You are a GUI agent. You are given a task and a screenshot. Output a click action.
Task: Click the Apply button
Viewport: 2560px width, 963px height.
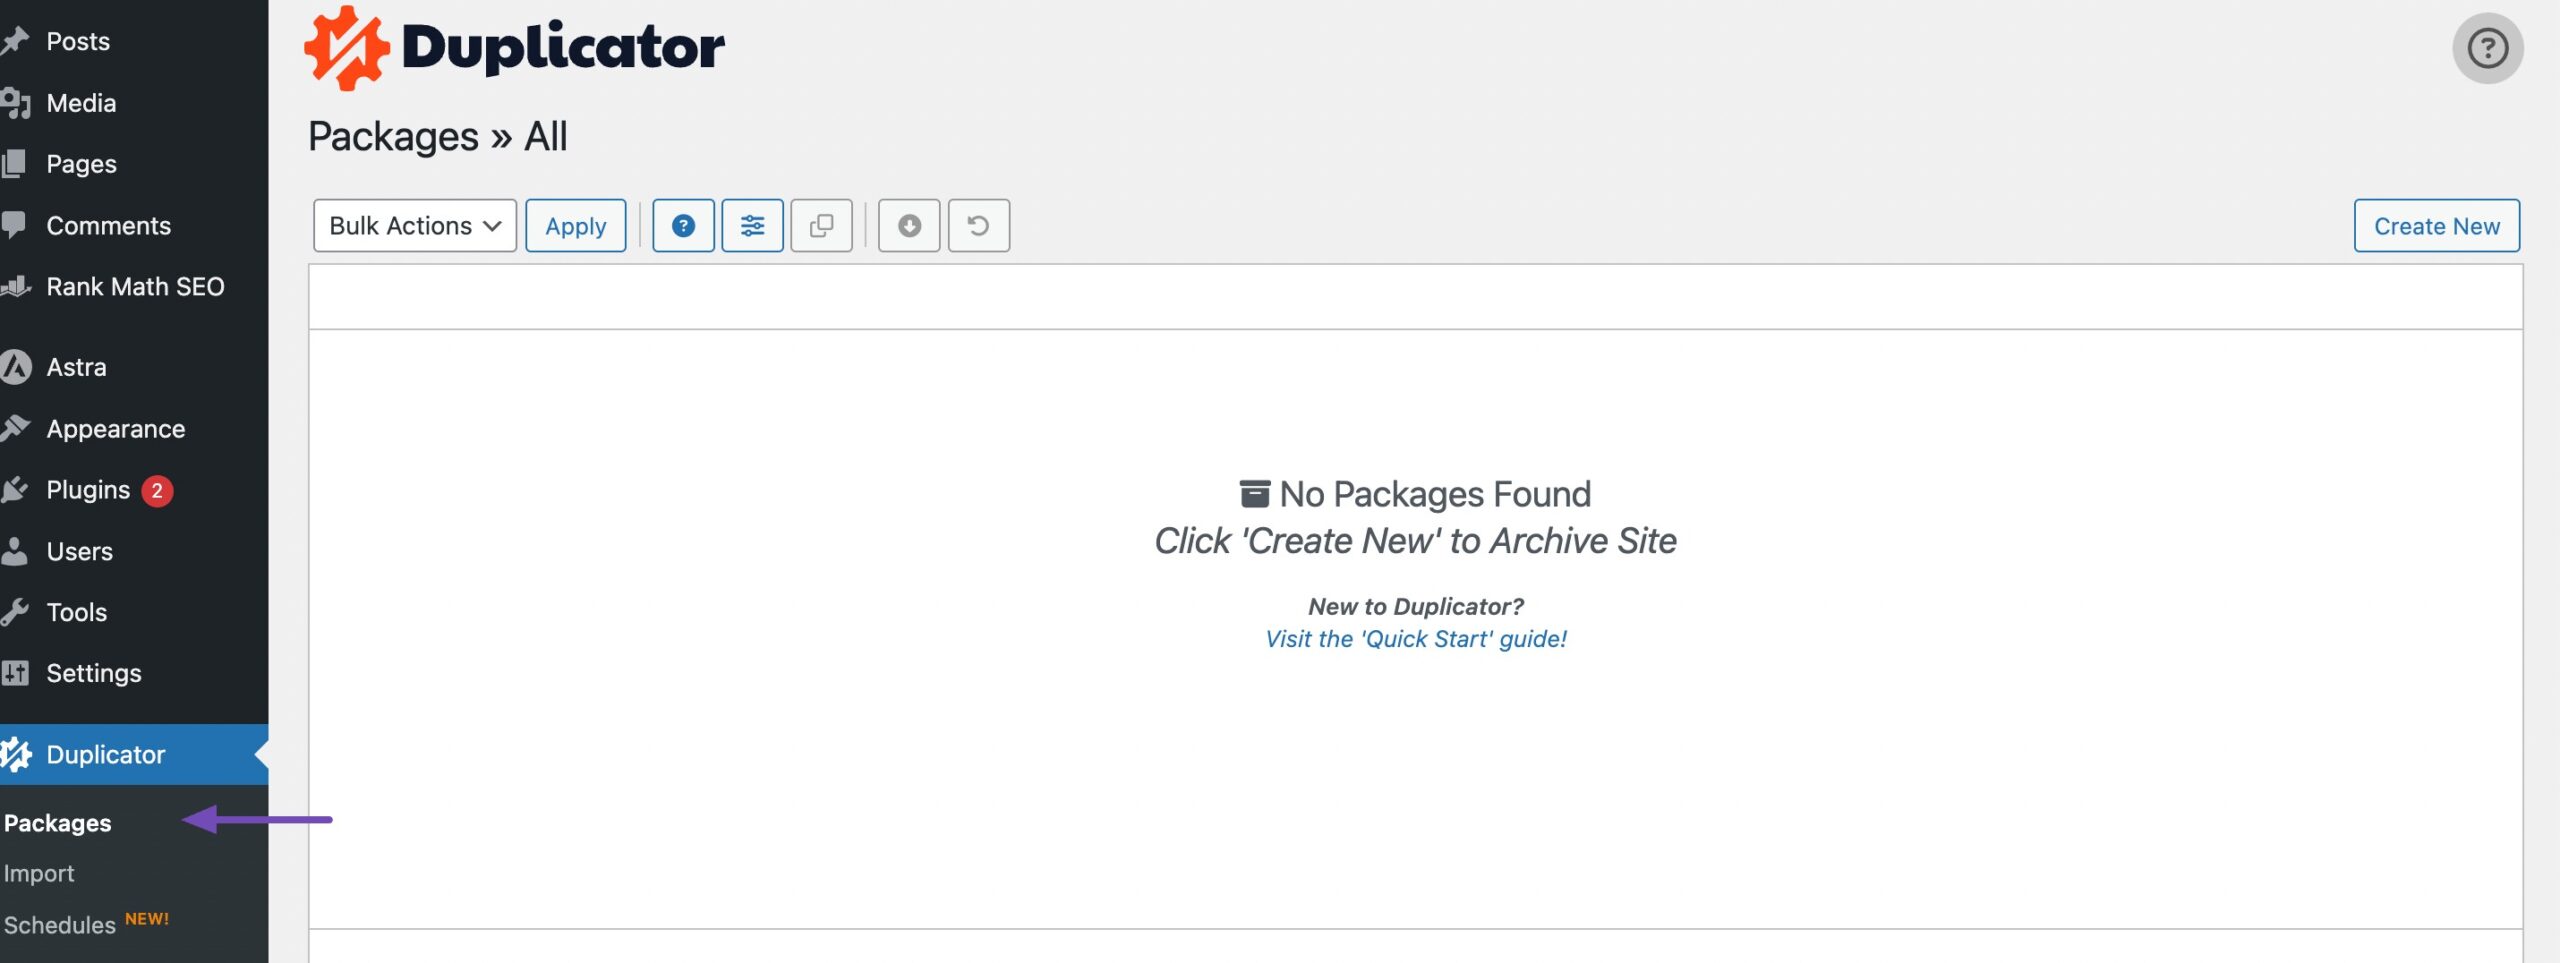[575, 226]
